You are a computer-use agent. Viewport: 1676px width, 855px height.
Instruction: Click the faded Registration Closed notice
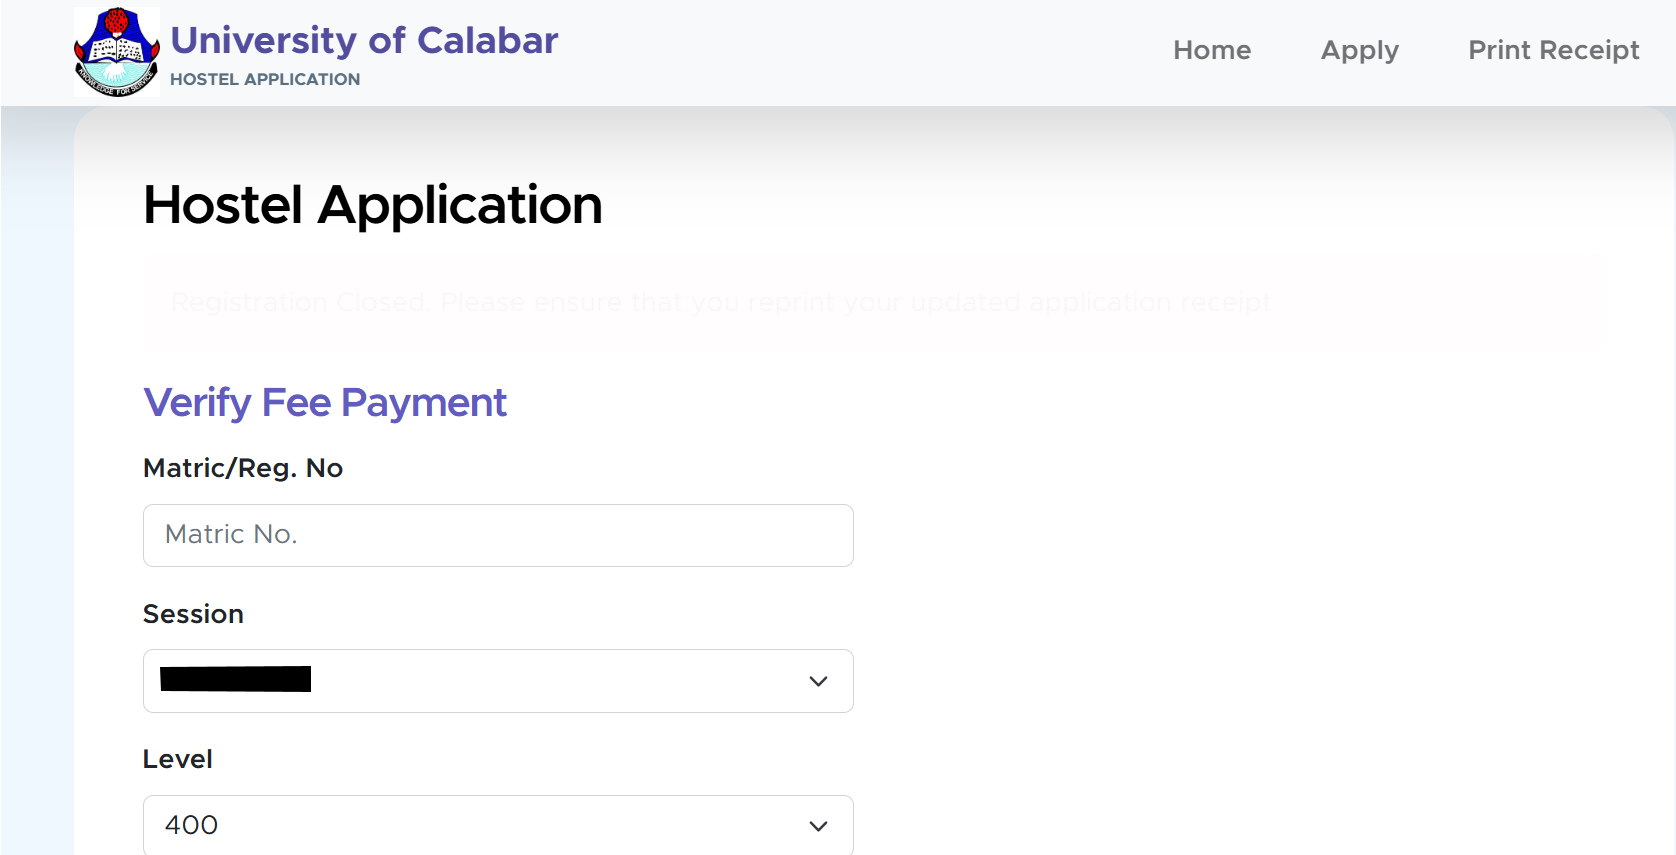tap(300, 302)
